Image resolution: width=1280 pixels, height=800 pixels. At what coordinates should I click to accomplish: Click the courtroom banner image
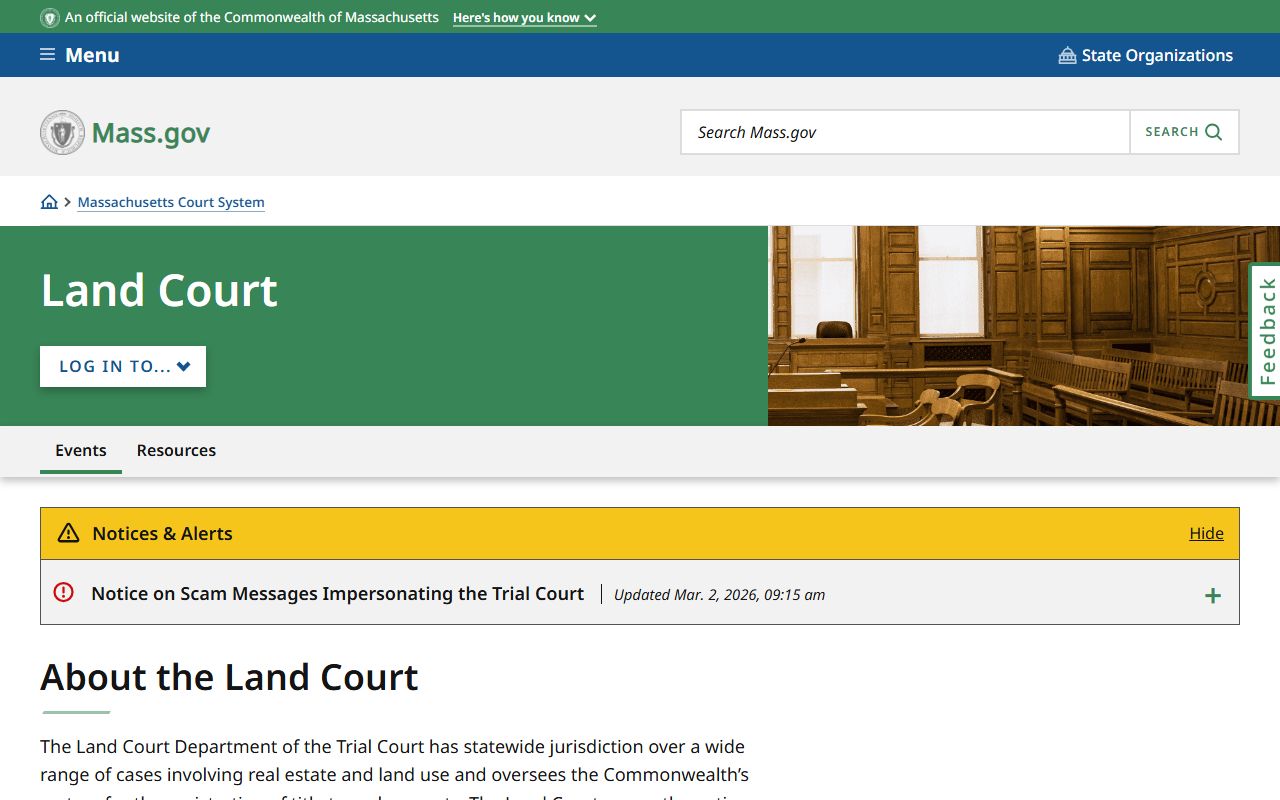click(x=1024, y=326)
